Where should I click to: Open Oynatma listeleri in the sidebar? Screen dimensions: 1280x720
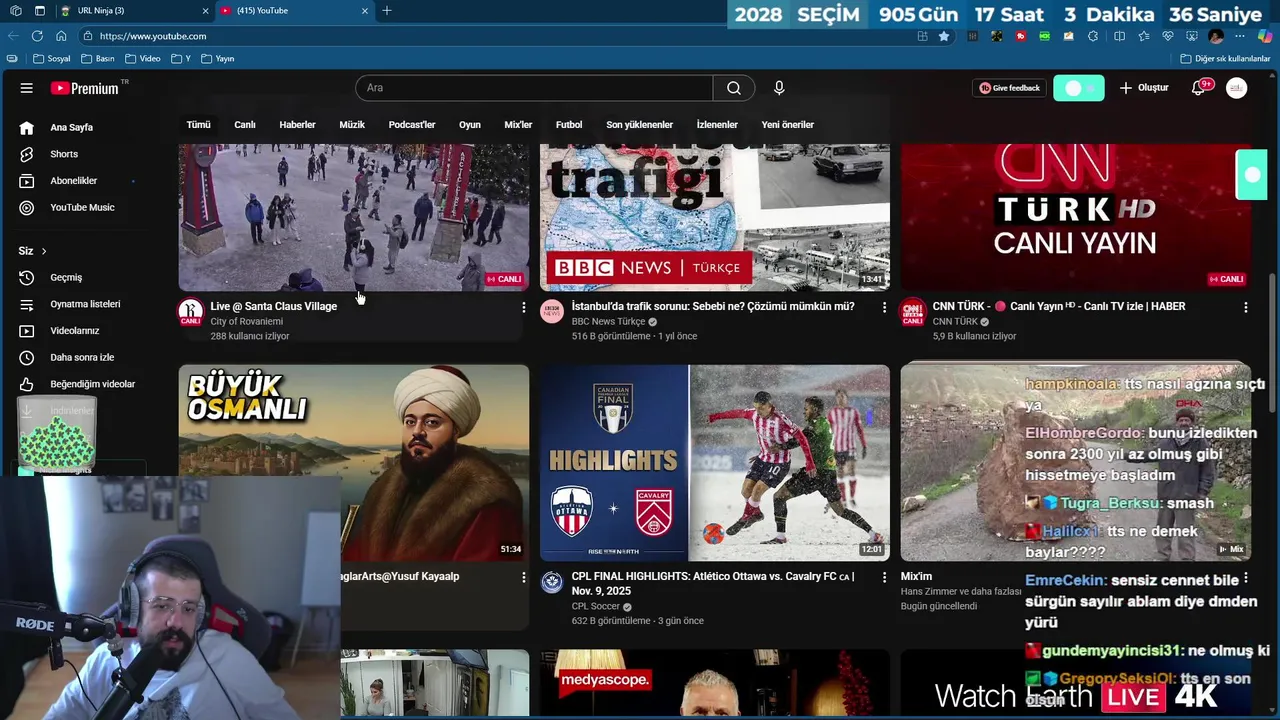tap(85, 304)
